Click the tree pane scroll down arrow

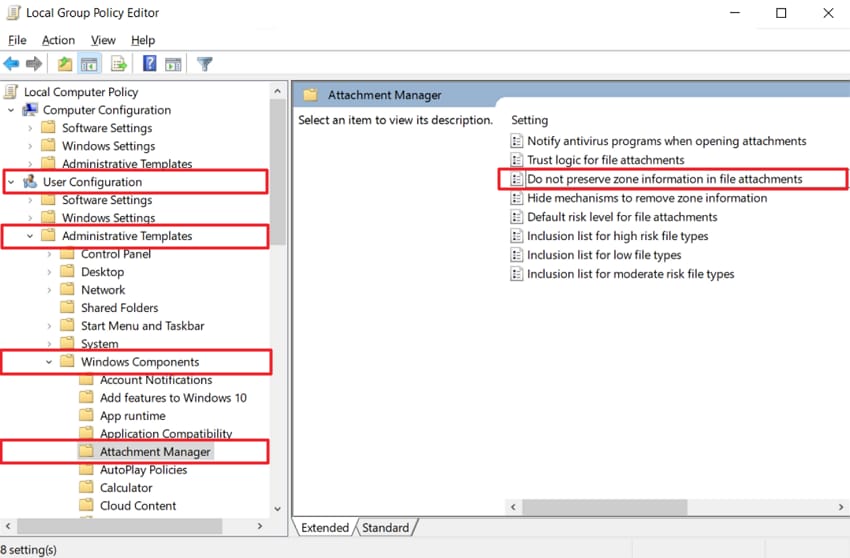point(278,509)
